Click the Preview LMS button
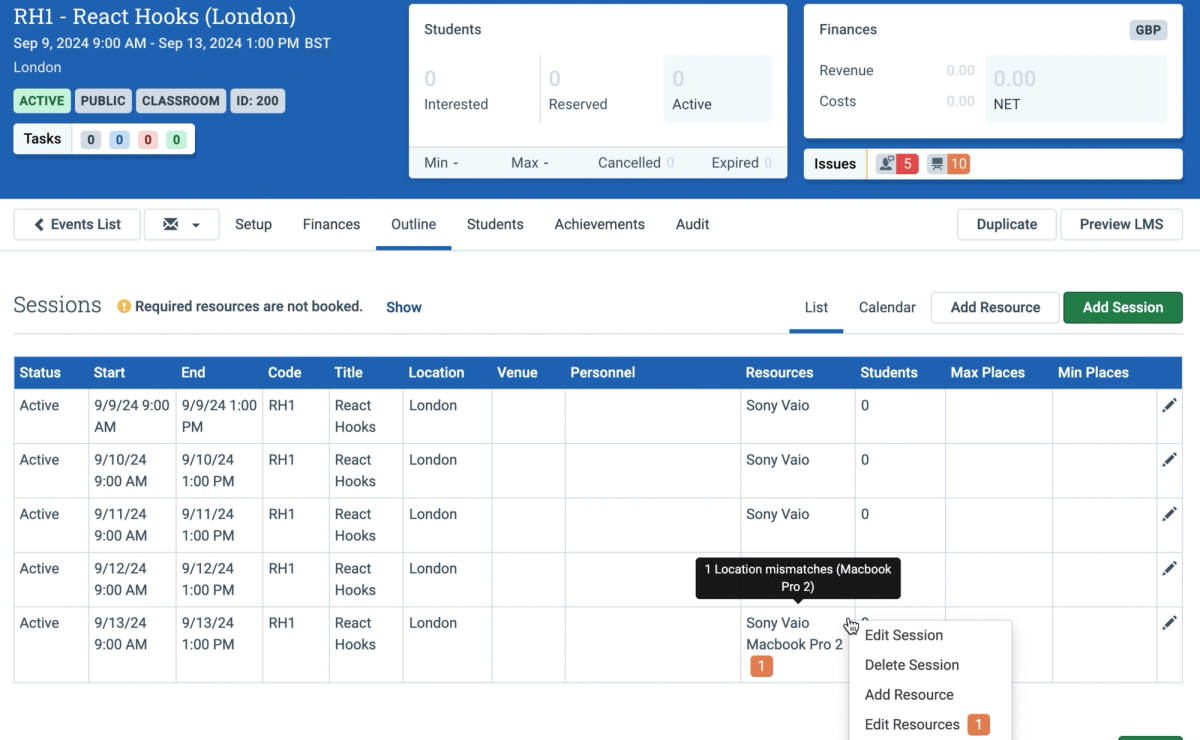 coord(1121,224)
